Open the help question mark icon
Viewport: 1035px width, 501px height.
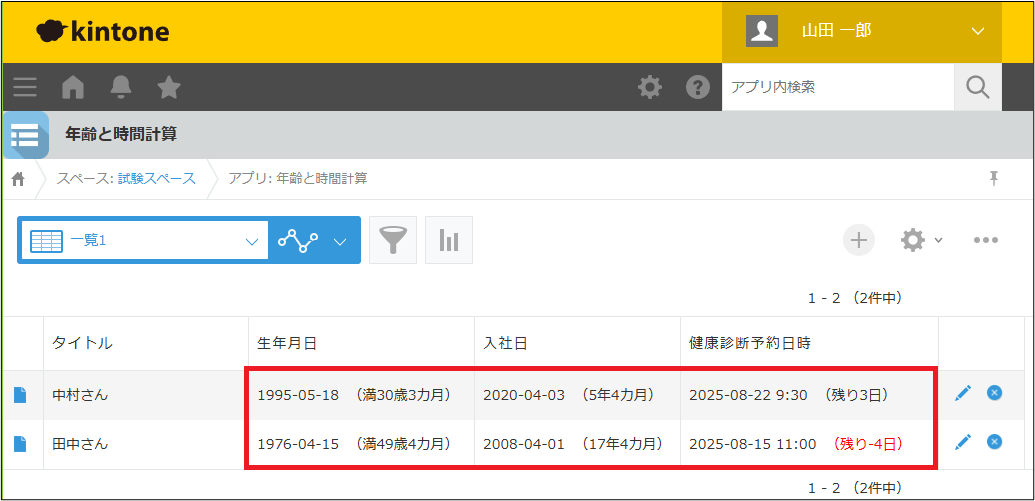[x=697, y=87]
